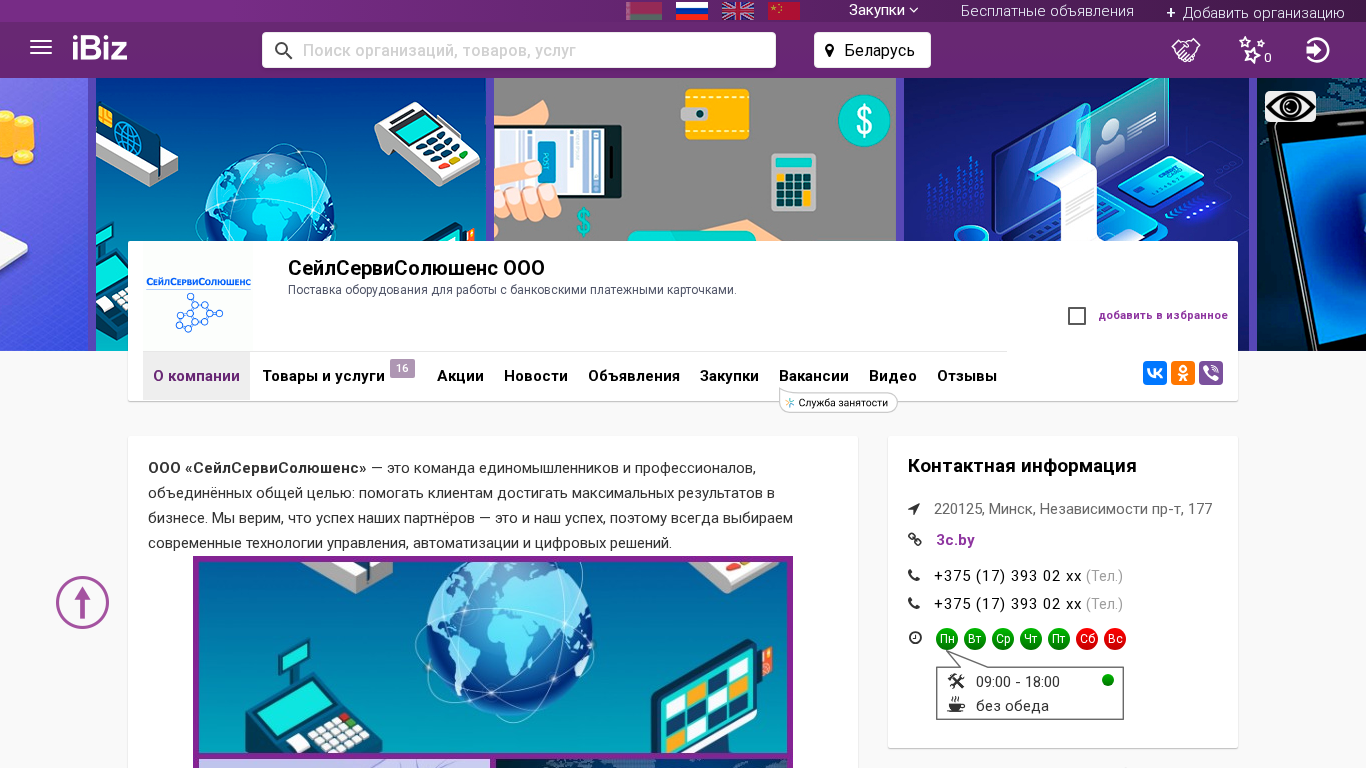Share via VK icon
1366x768 pixels.
[x=1155, y=373]
